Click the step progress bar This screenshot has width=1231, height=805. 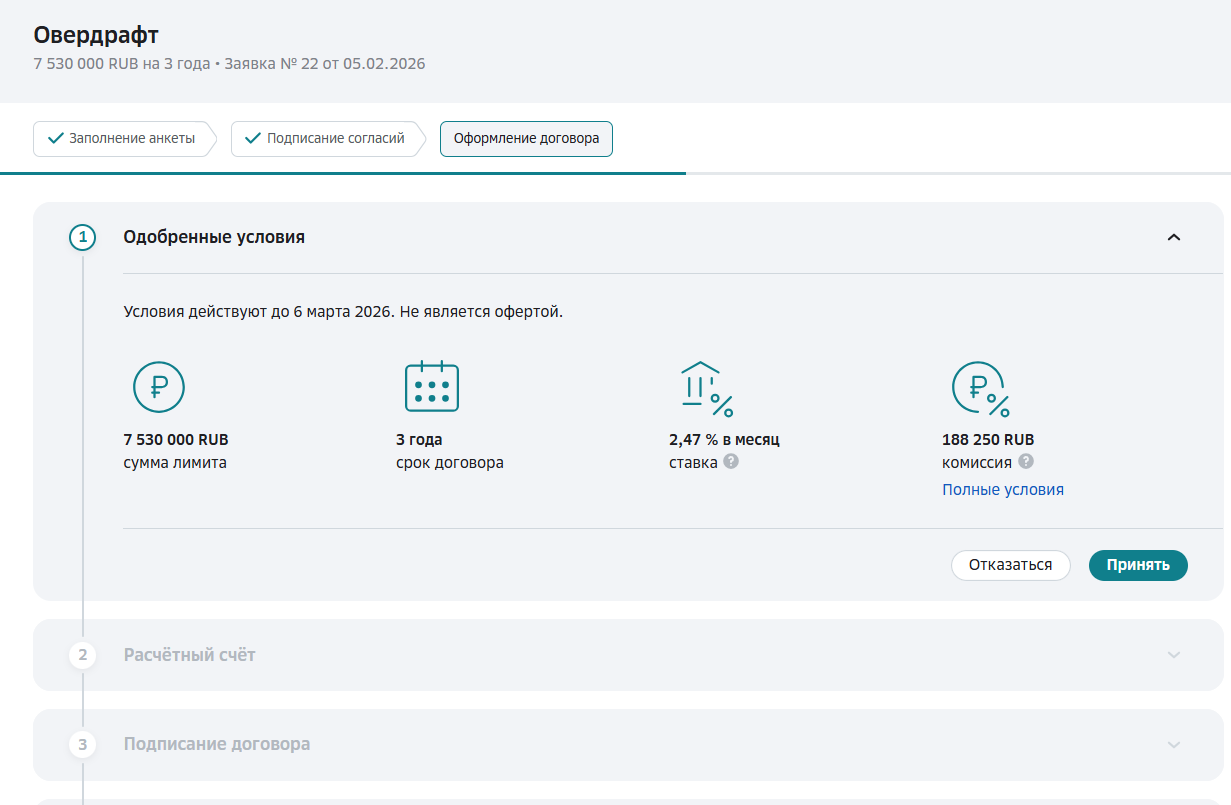point(615,173)
